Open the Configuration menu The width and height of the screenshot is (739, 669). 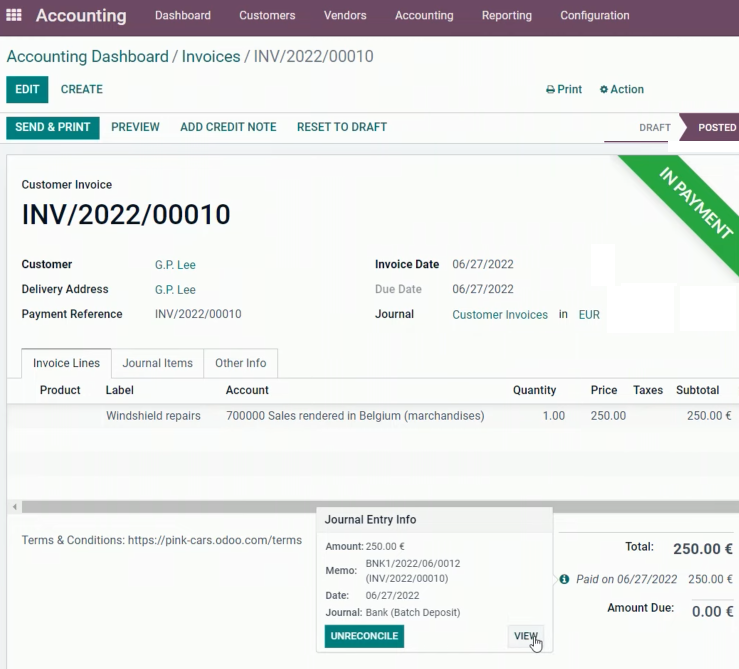[595, 15]
